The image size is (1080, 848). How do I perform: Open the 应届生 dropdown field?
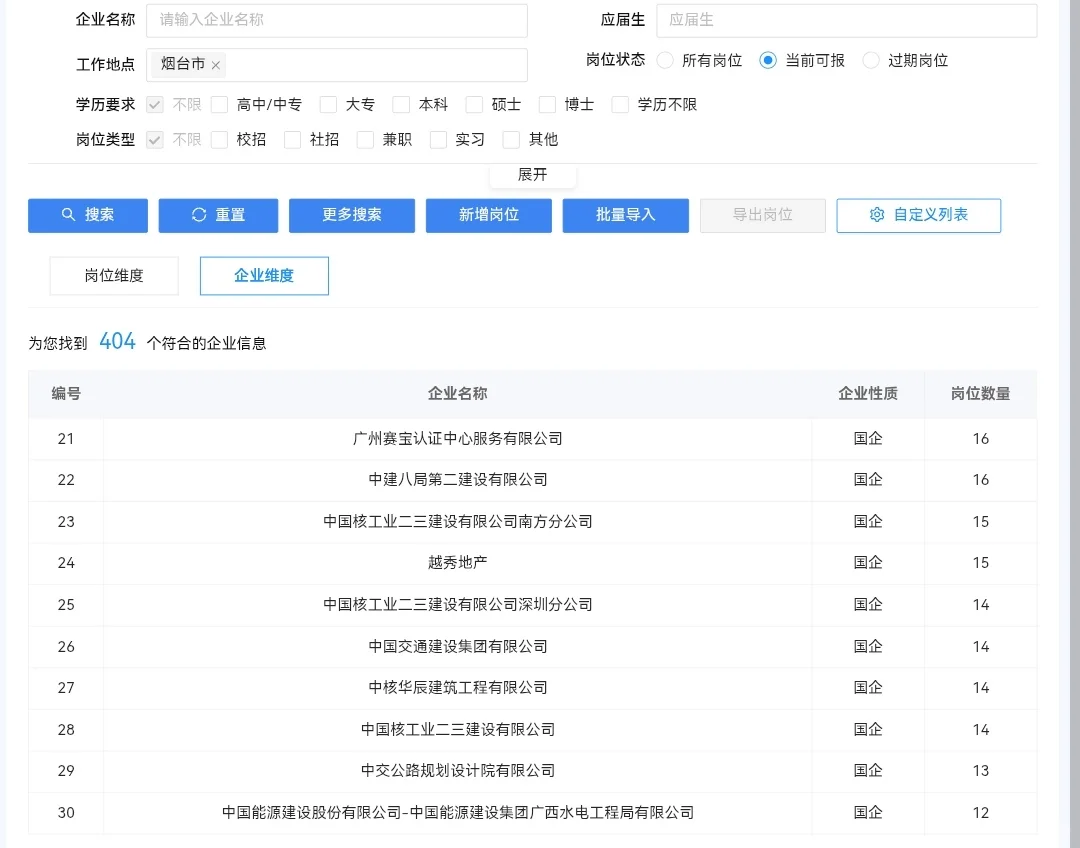click(847, 20)
